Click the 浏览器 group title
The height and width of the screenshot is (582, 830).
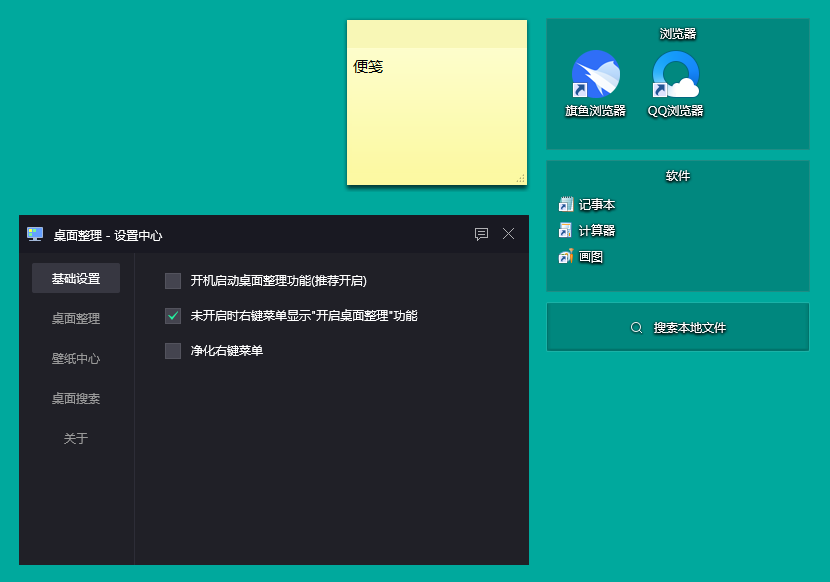click(677, 34)
